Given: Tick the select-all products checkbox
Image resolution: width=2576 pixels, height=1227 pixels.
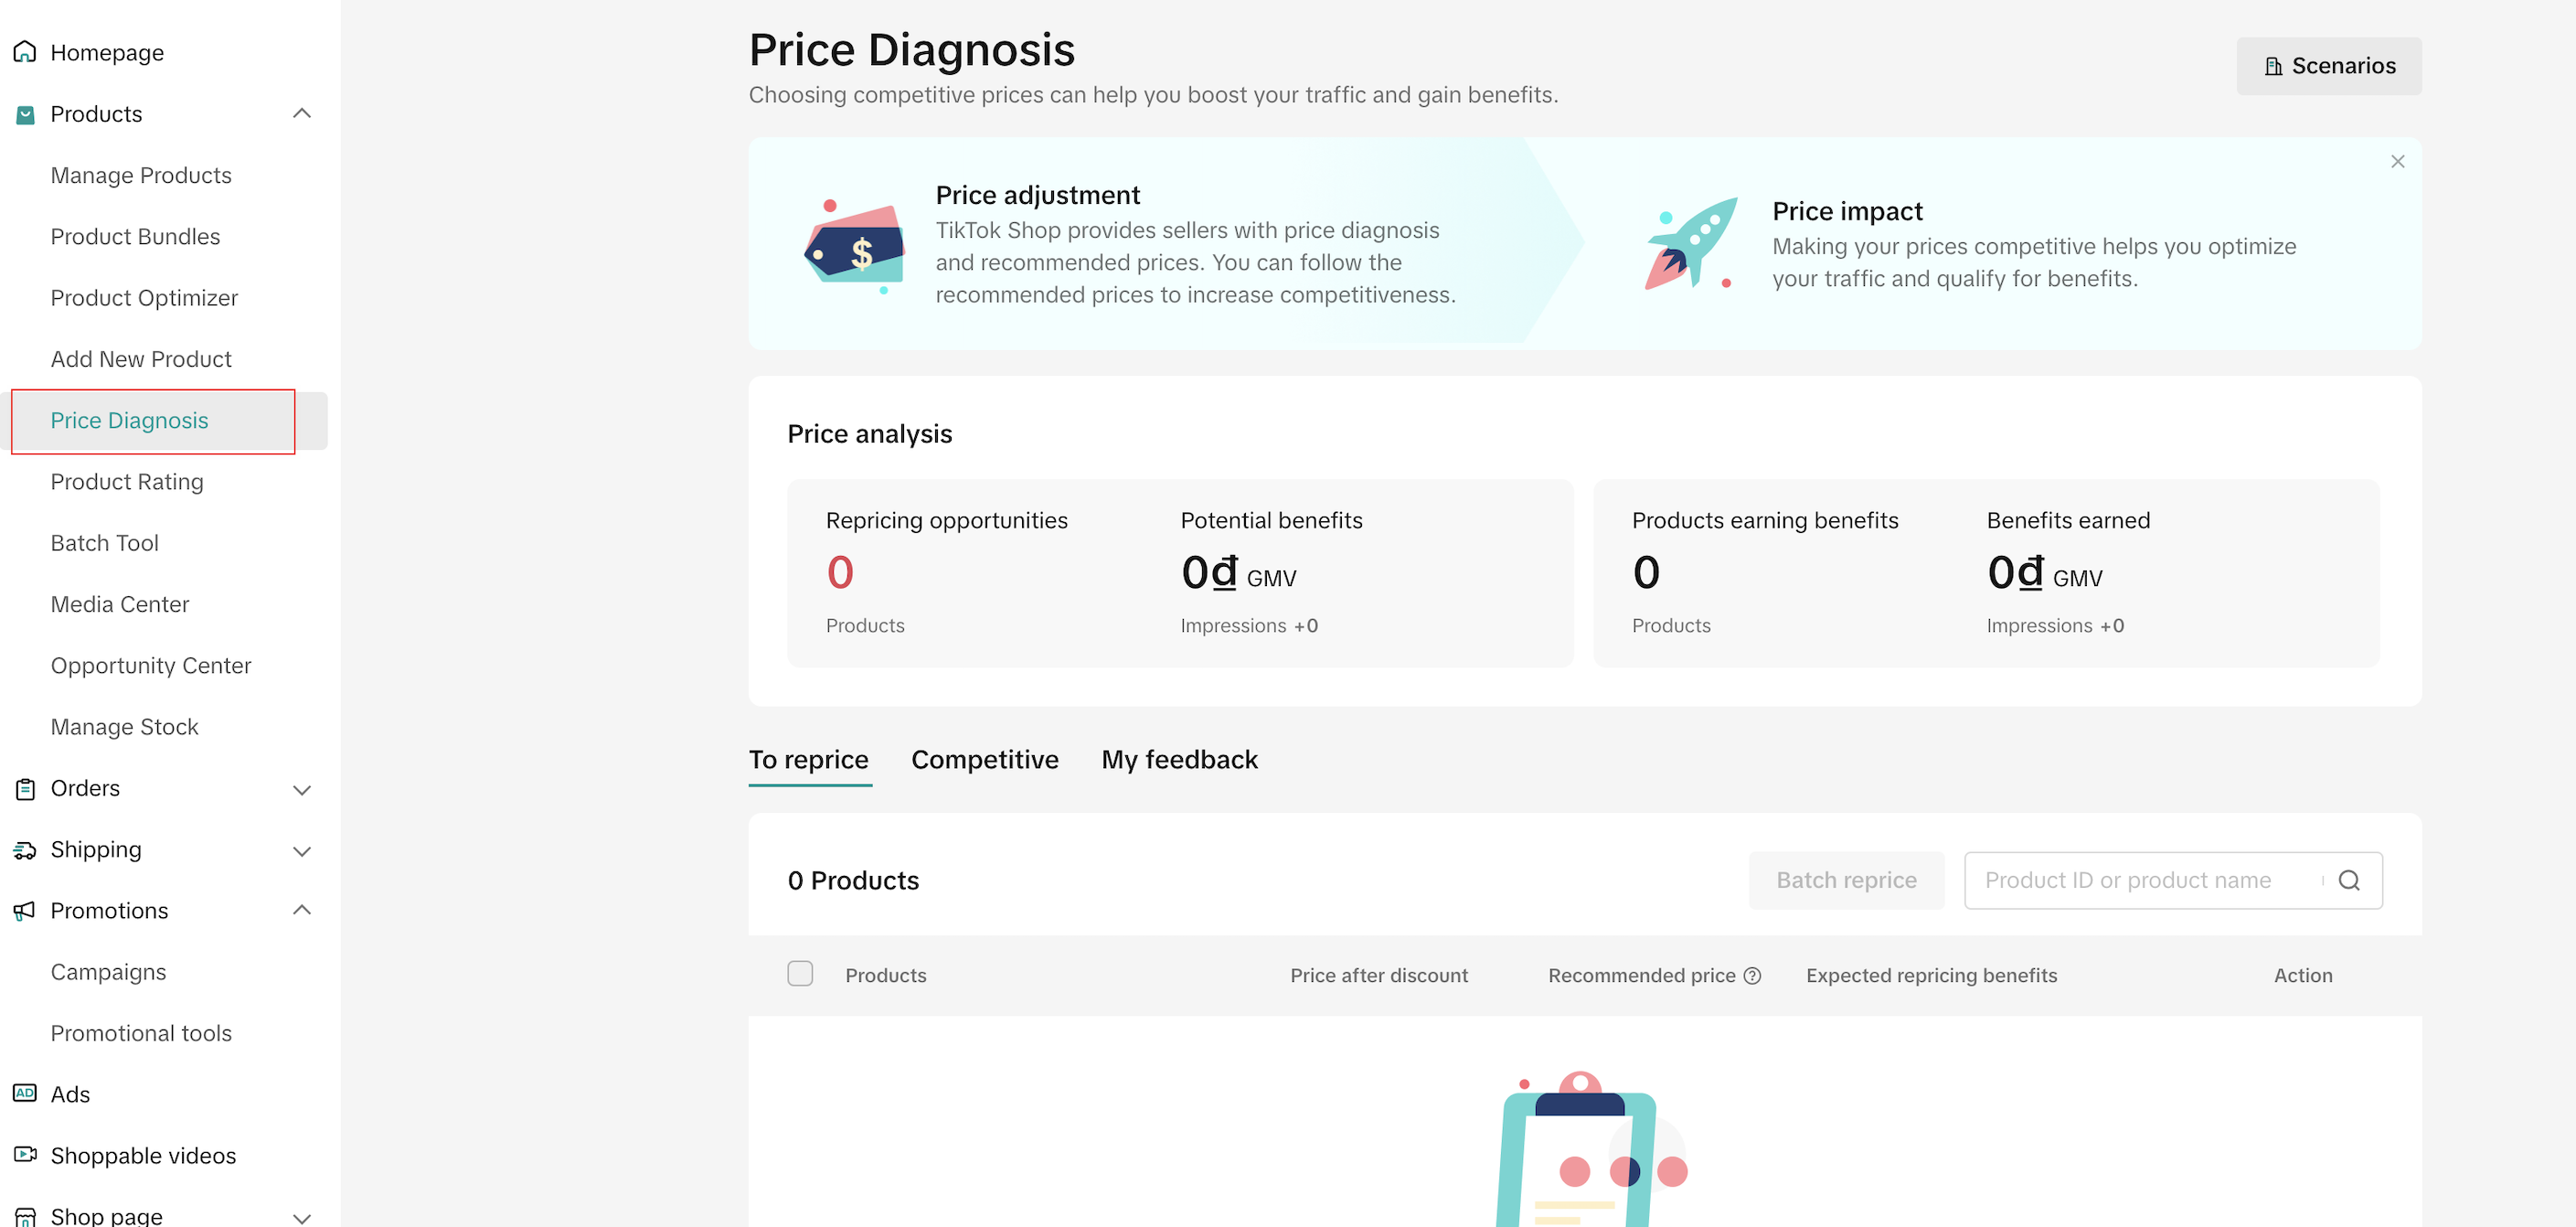Looking at the screenshot, I should click(x=800, y=974).
